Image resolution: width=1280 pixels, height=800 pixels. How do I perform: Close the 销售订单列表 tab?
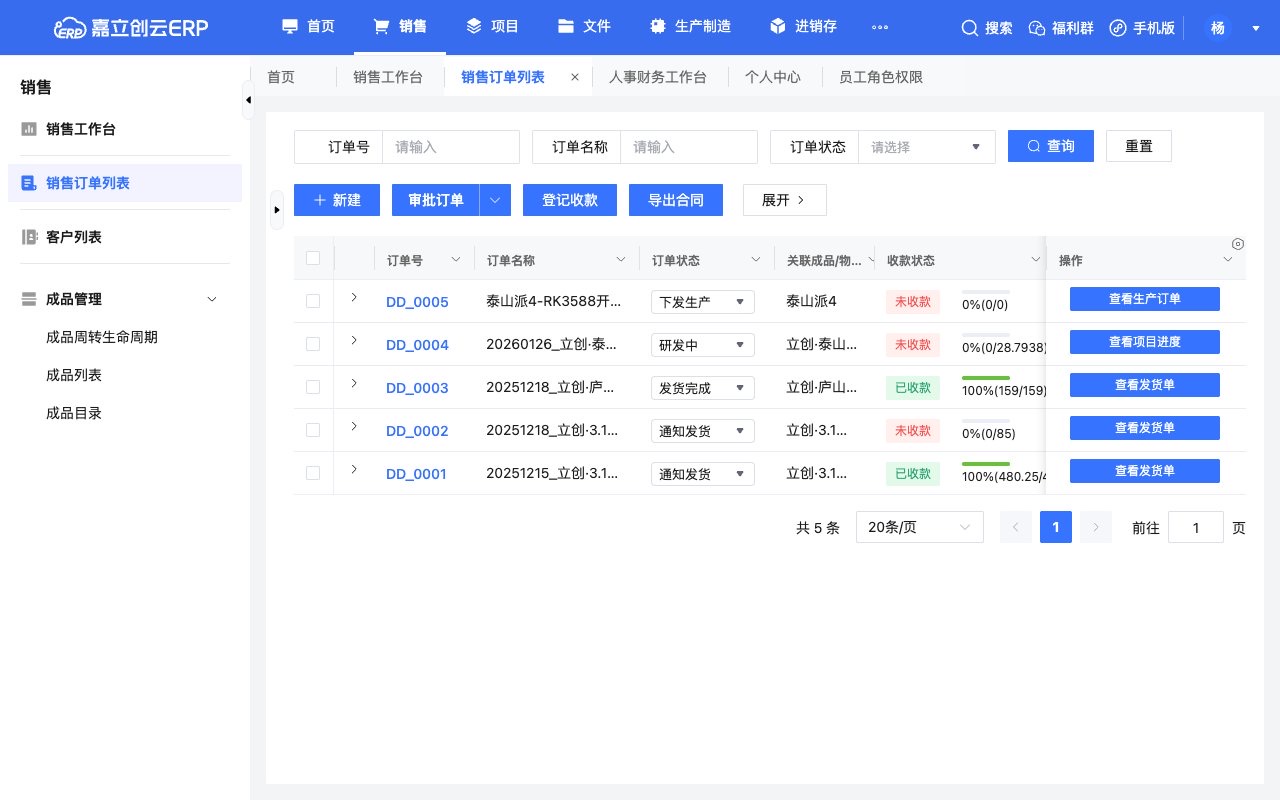click(575, 77)
